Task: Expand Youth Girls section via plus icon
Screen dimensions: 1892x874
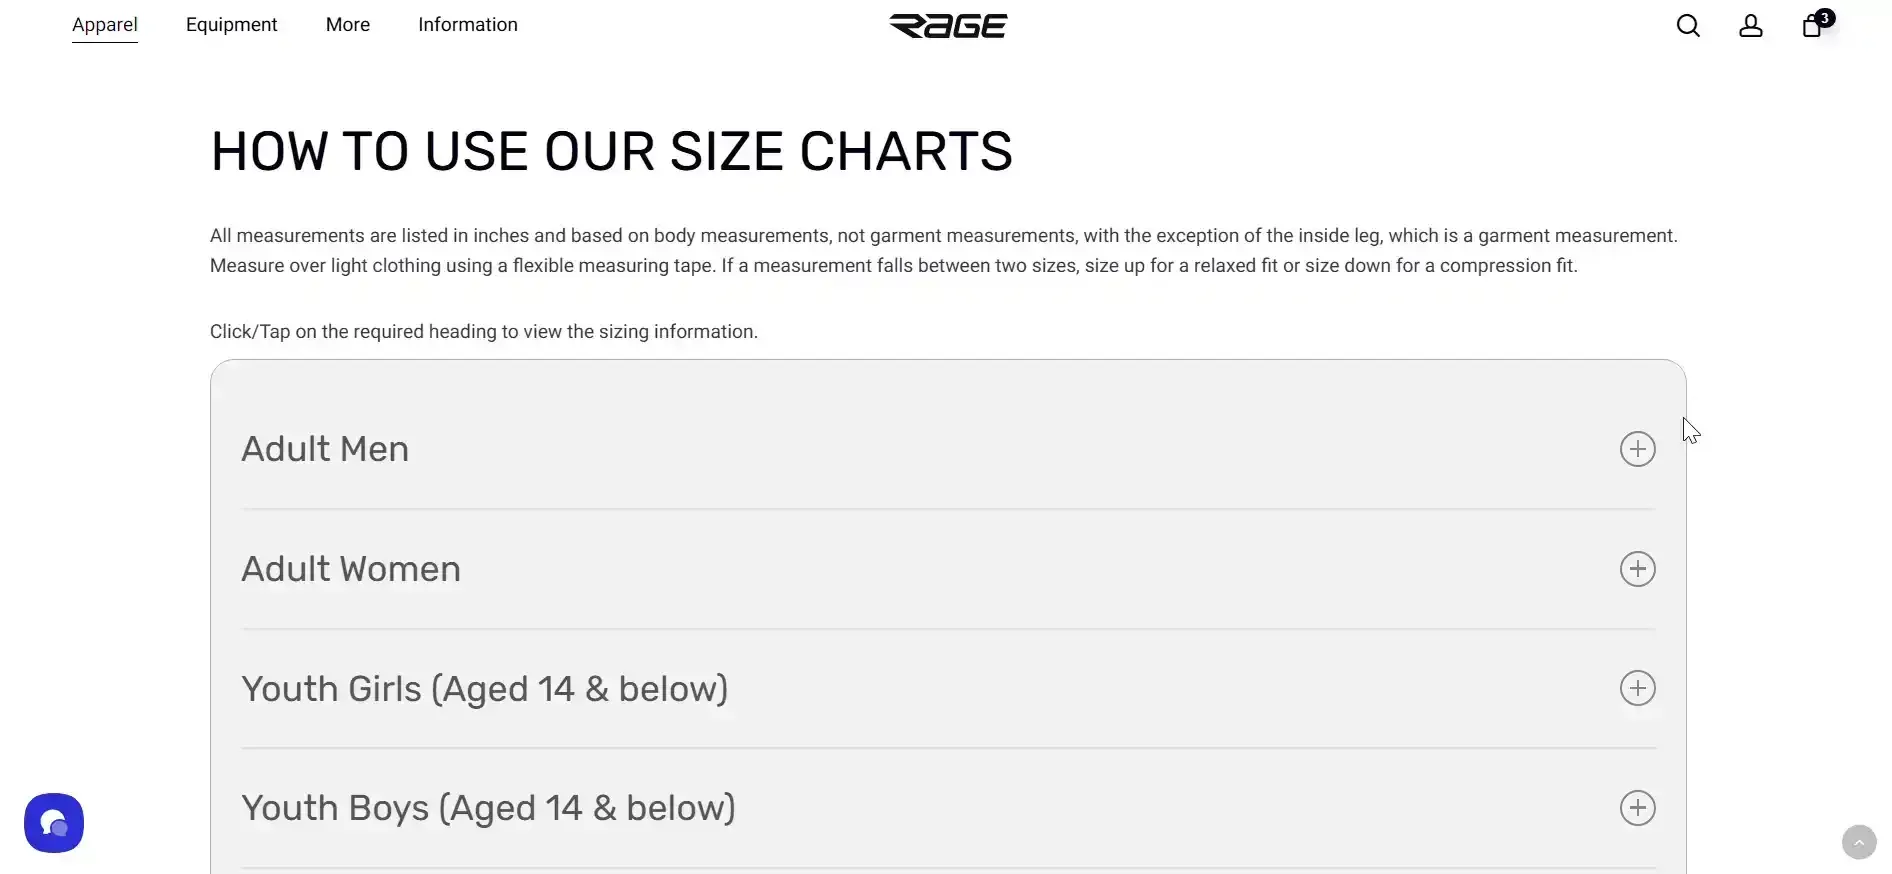Action: (x=1637, y=688)
